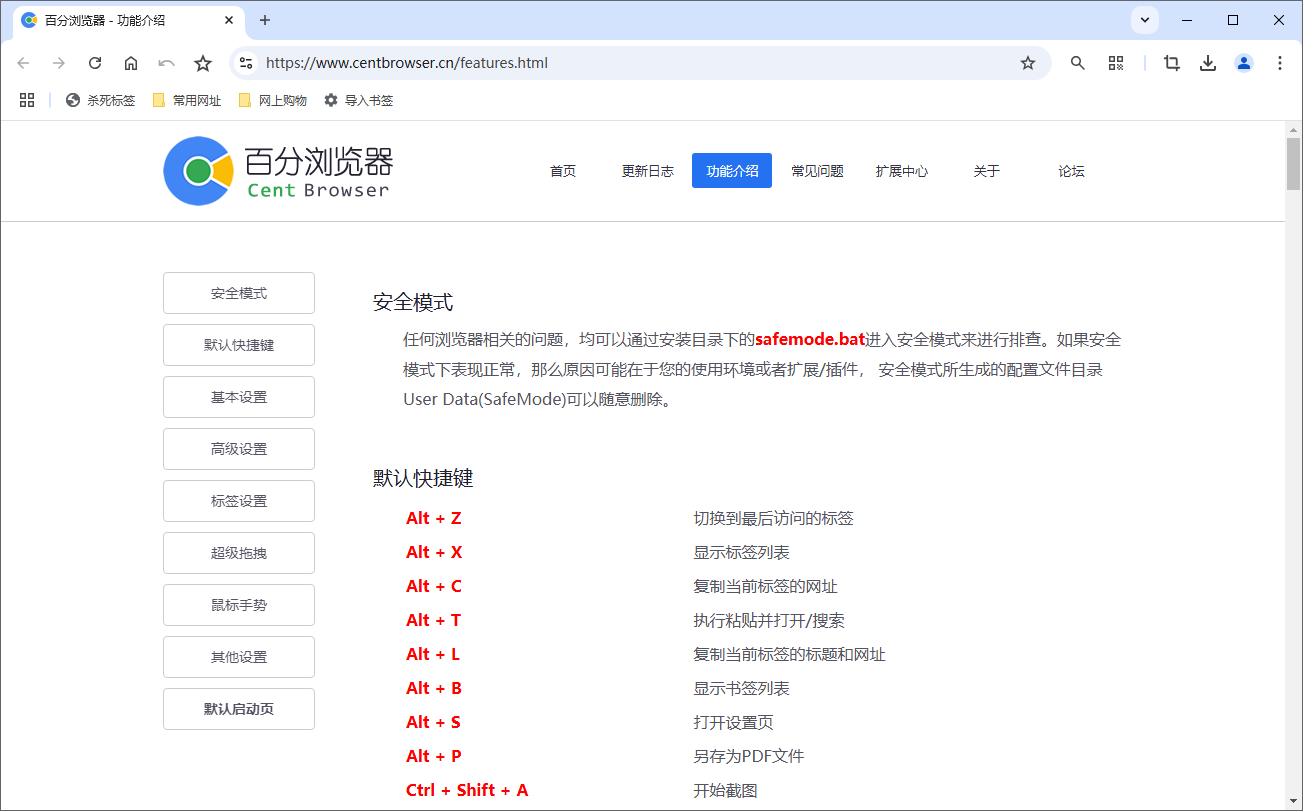Select 鼠标手势 in the sidebar
1303x811 pixels.
(238, 604)
